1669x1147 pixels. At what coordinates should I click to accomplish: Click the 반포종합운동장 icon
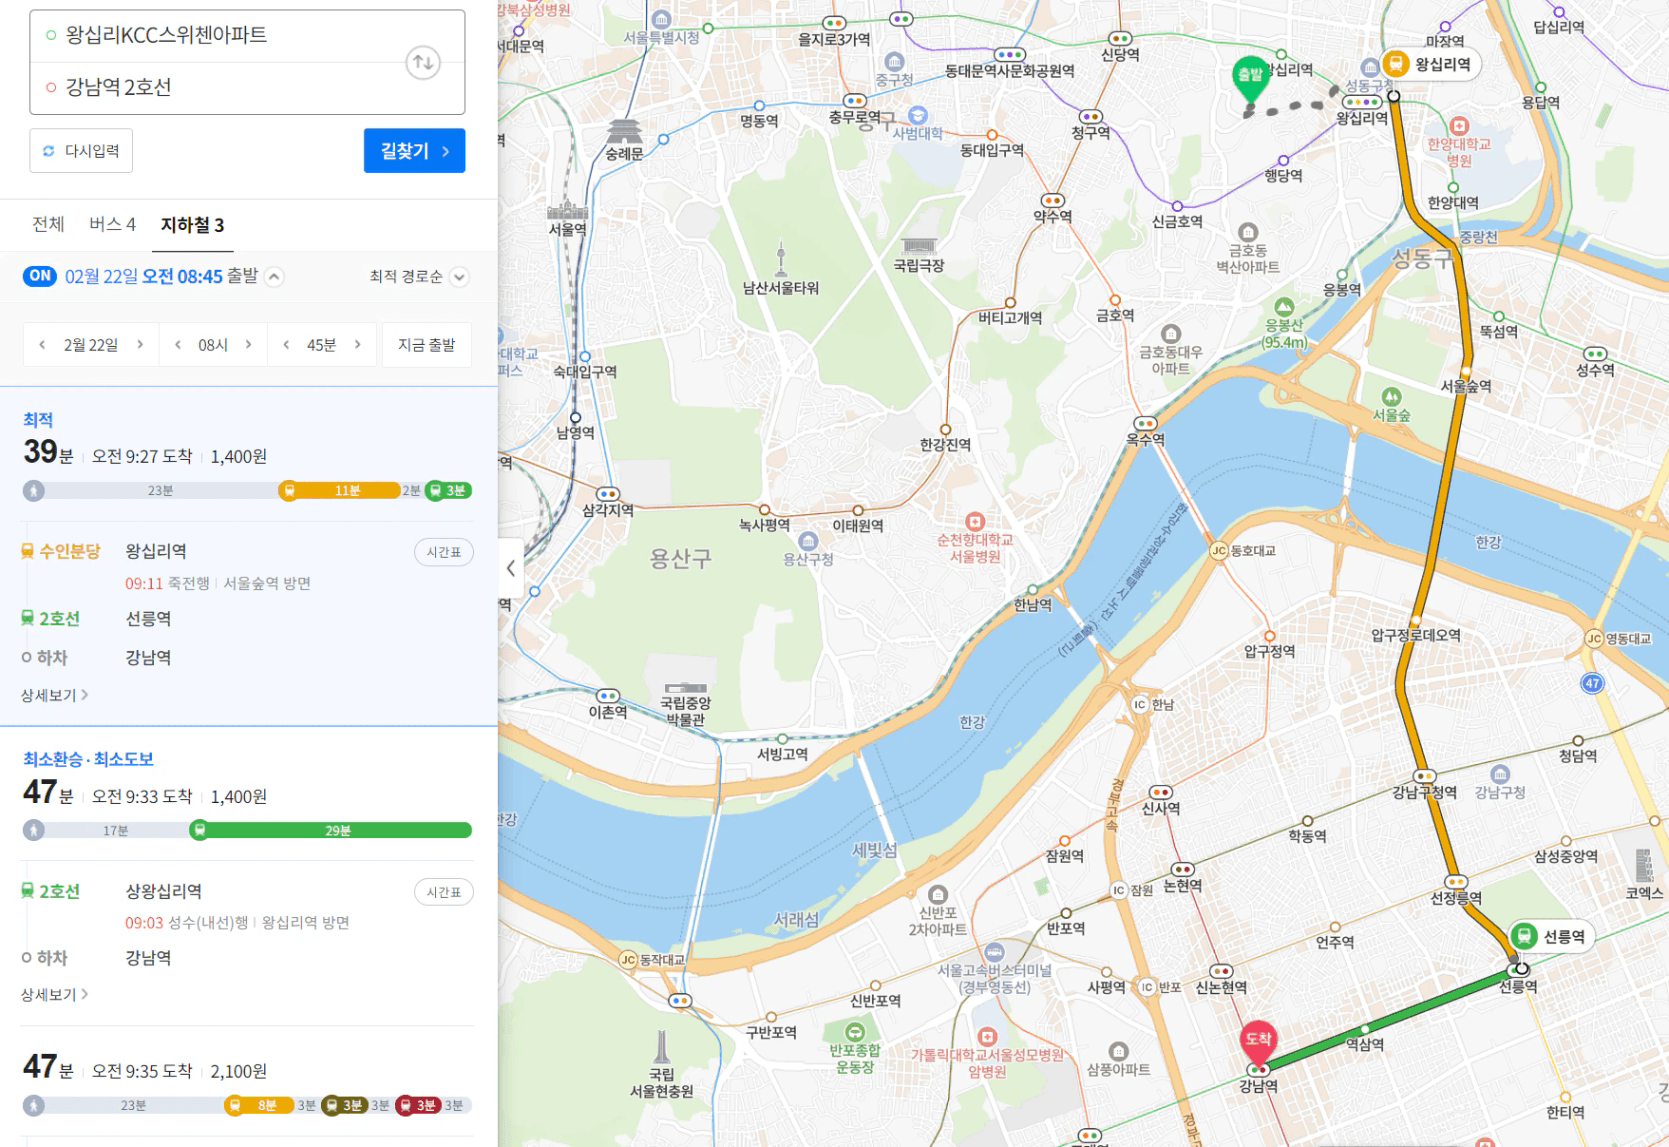click(x=855, y=1032)
